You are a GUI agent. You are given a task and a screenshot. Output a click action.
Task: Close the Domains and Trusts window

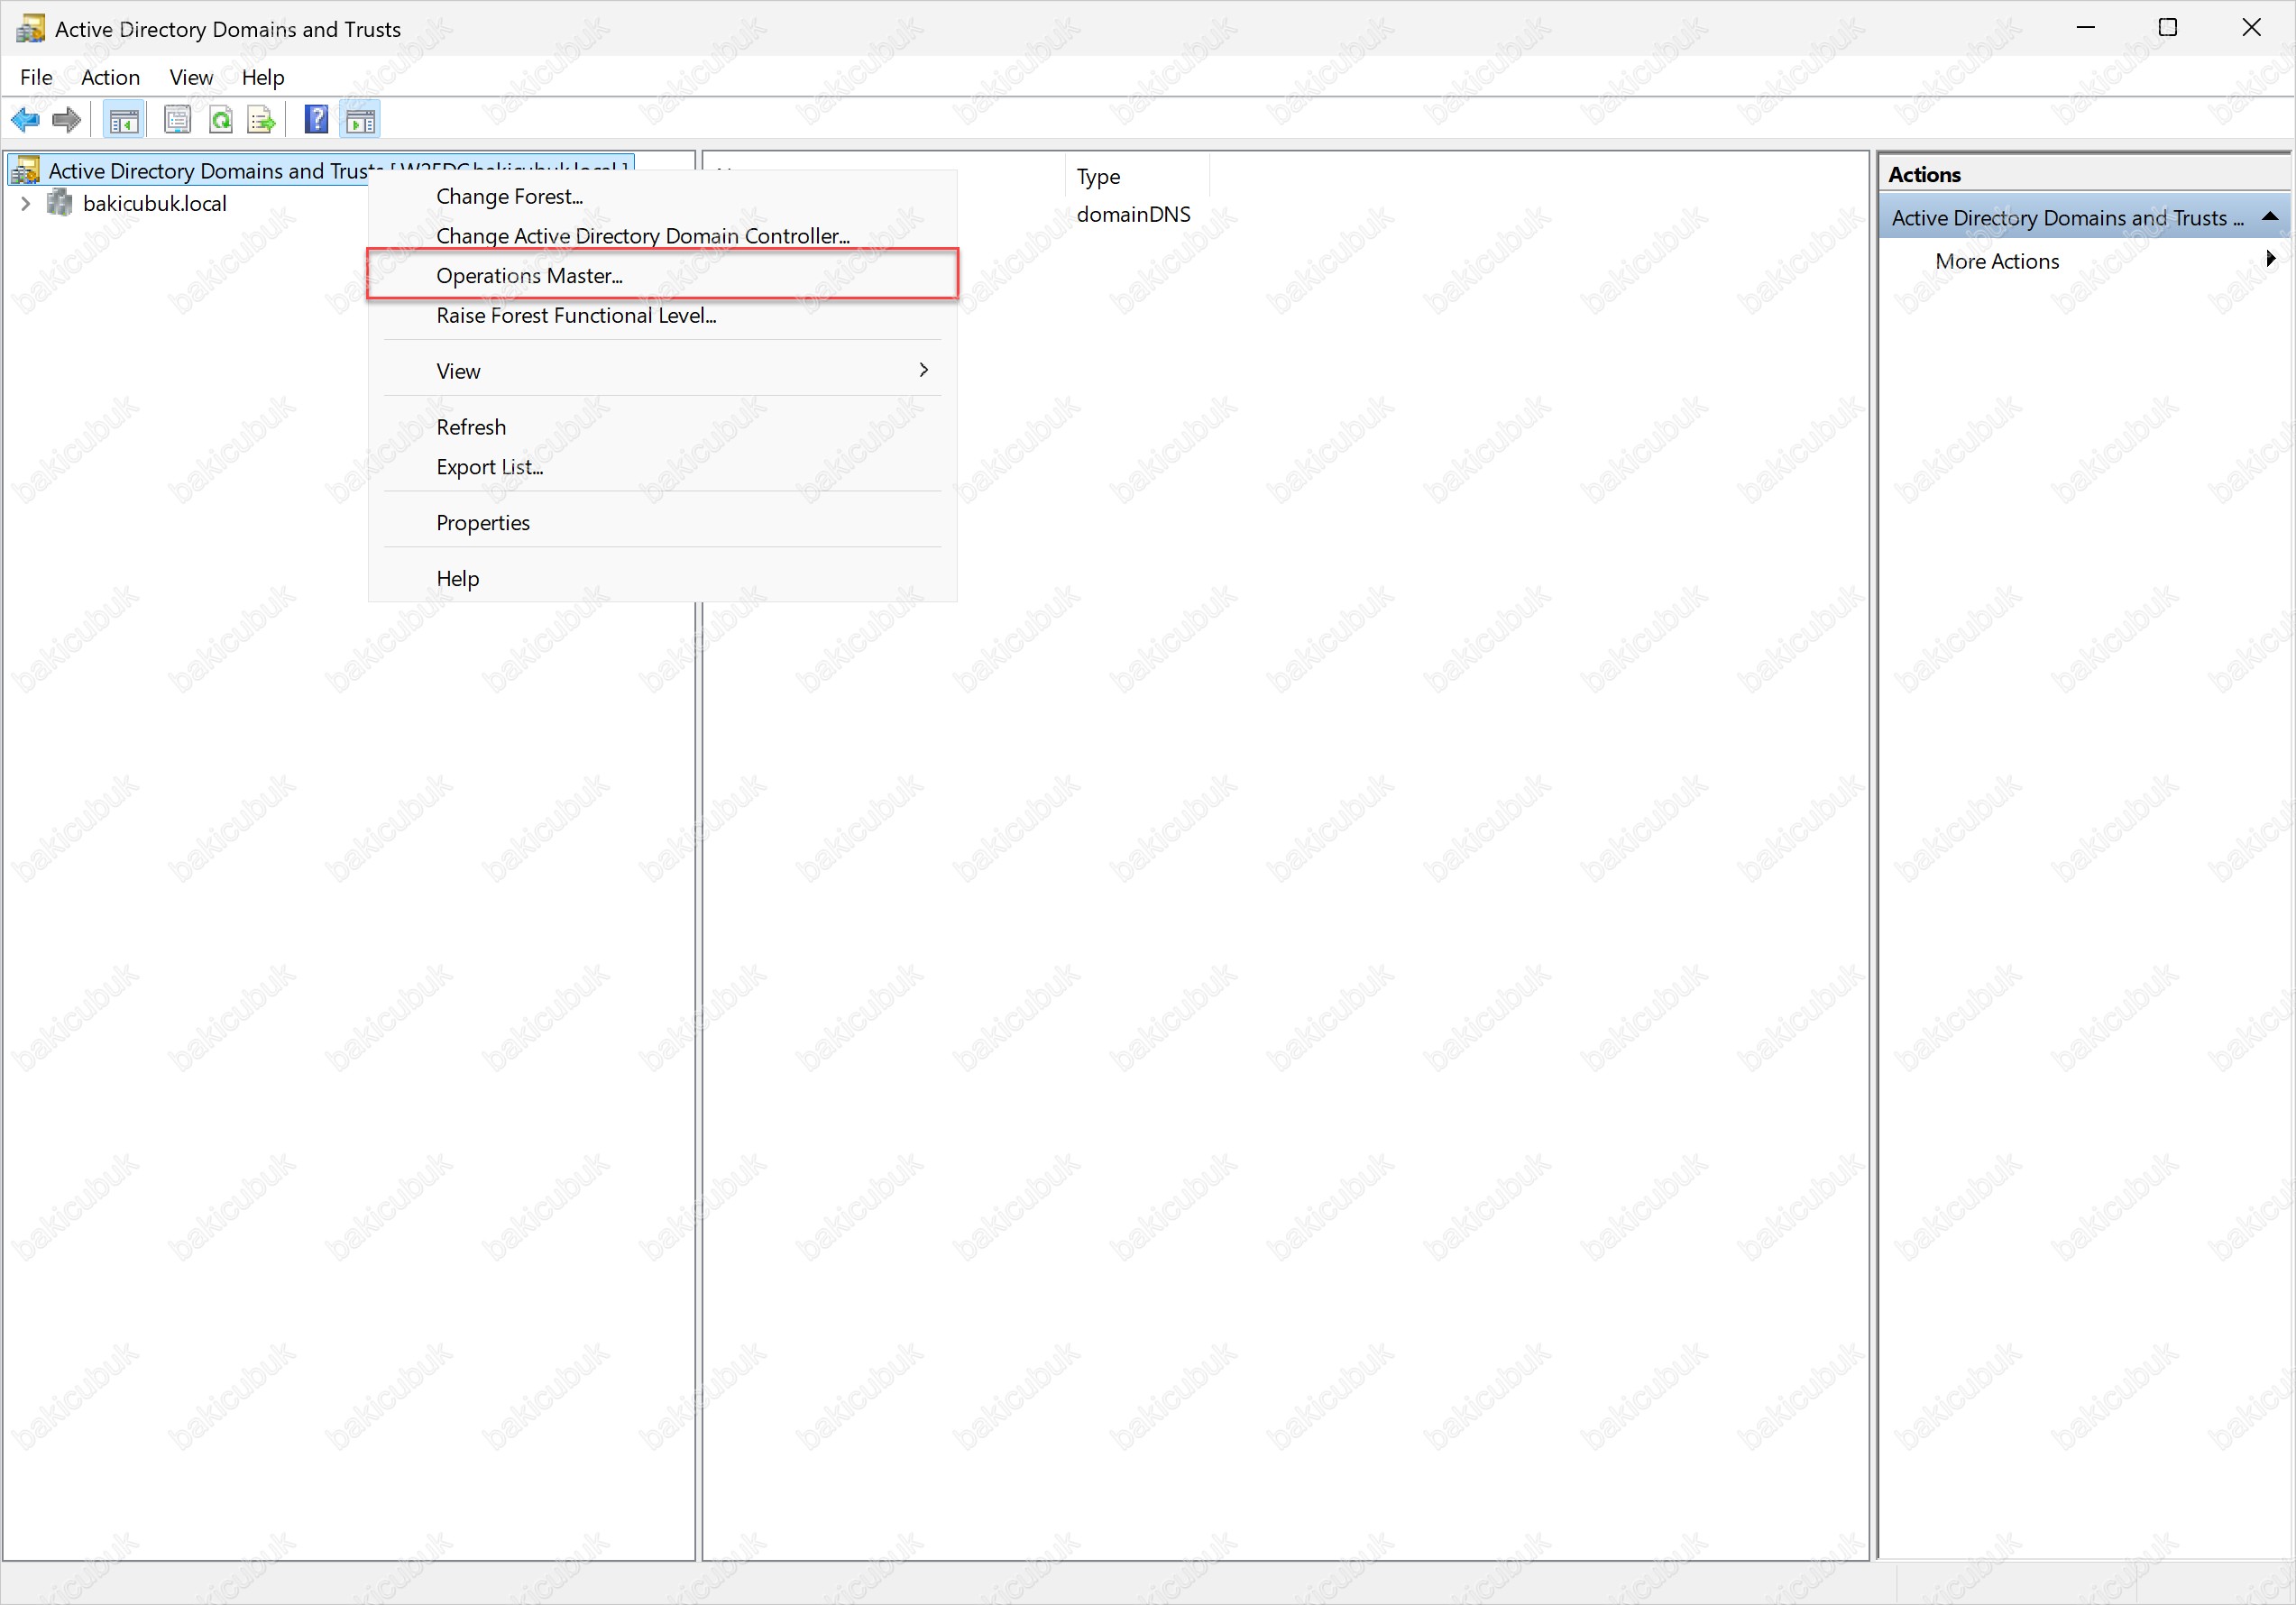point(2251,28)
